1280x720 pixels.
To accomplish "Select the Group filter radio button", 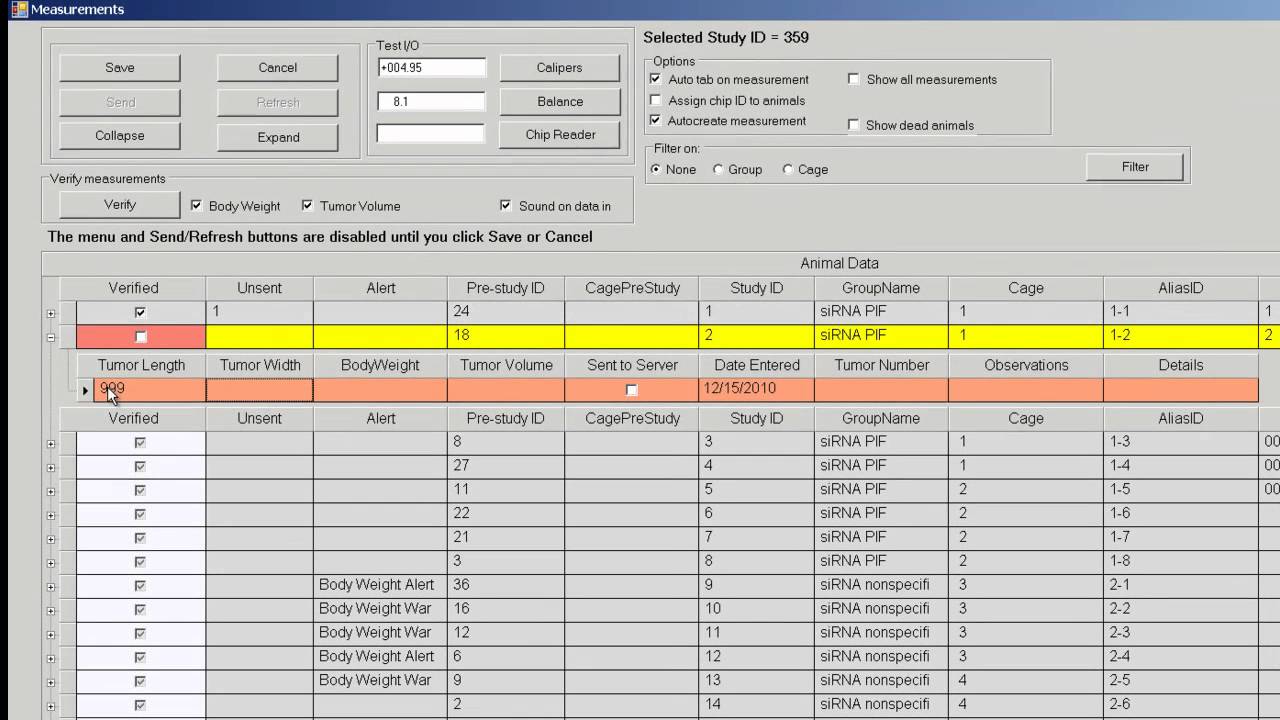I will pyautogui.click(x=719, y=170).
